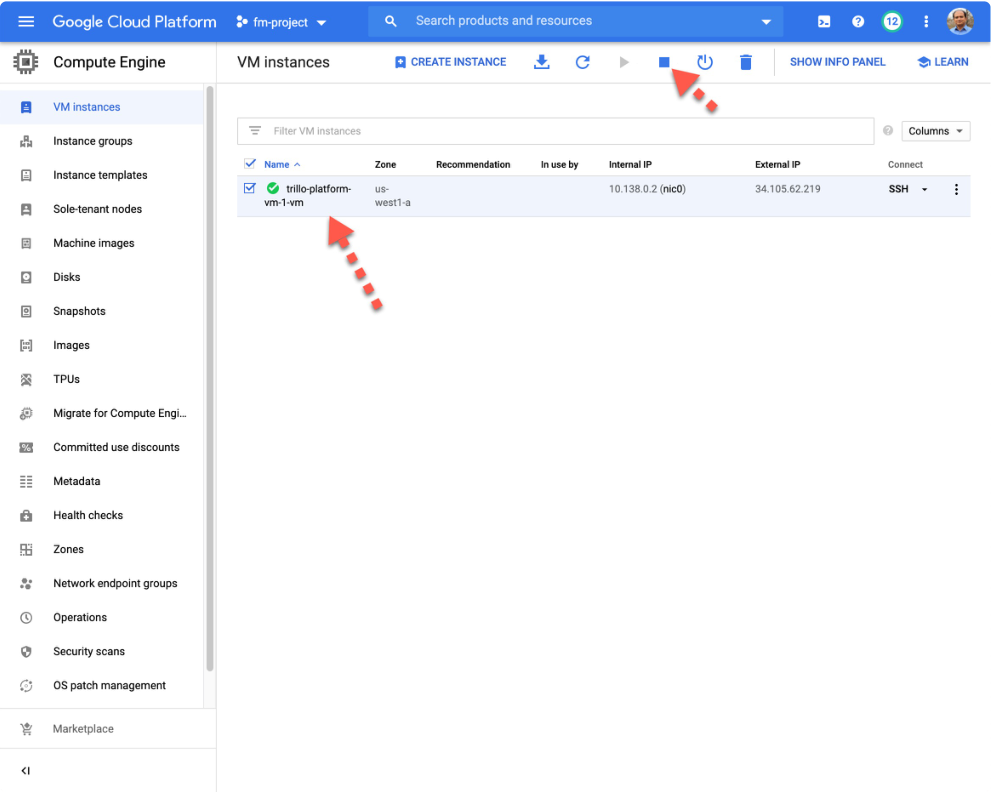Click the import VM download icon

pyautogui.click(x=542, y=62)
